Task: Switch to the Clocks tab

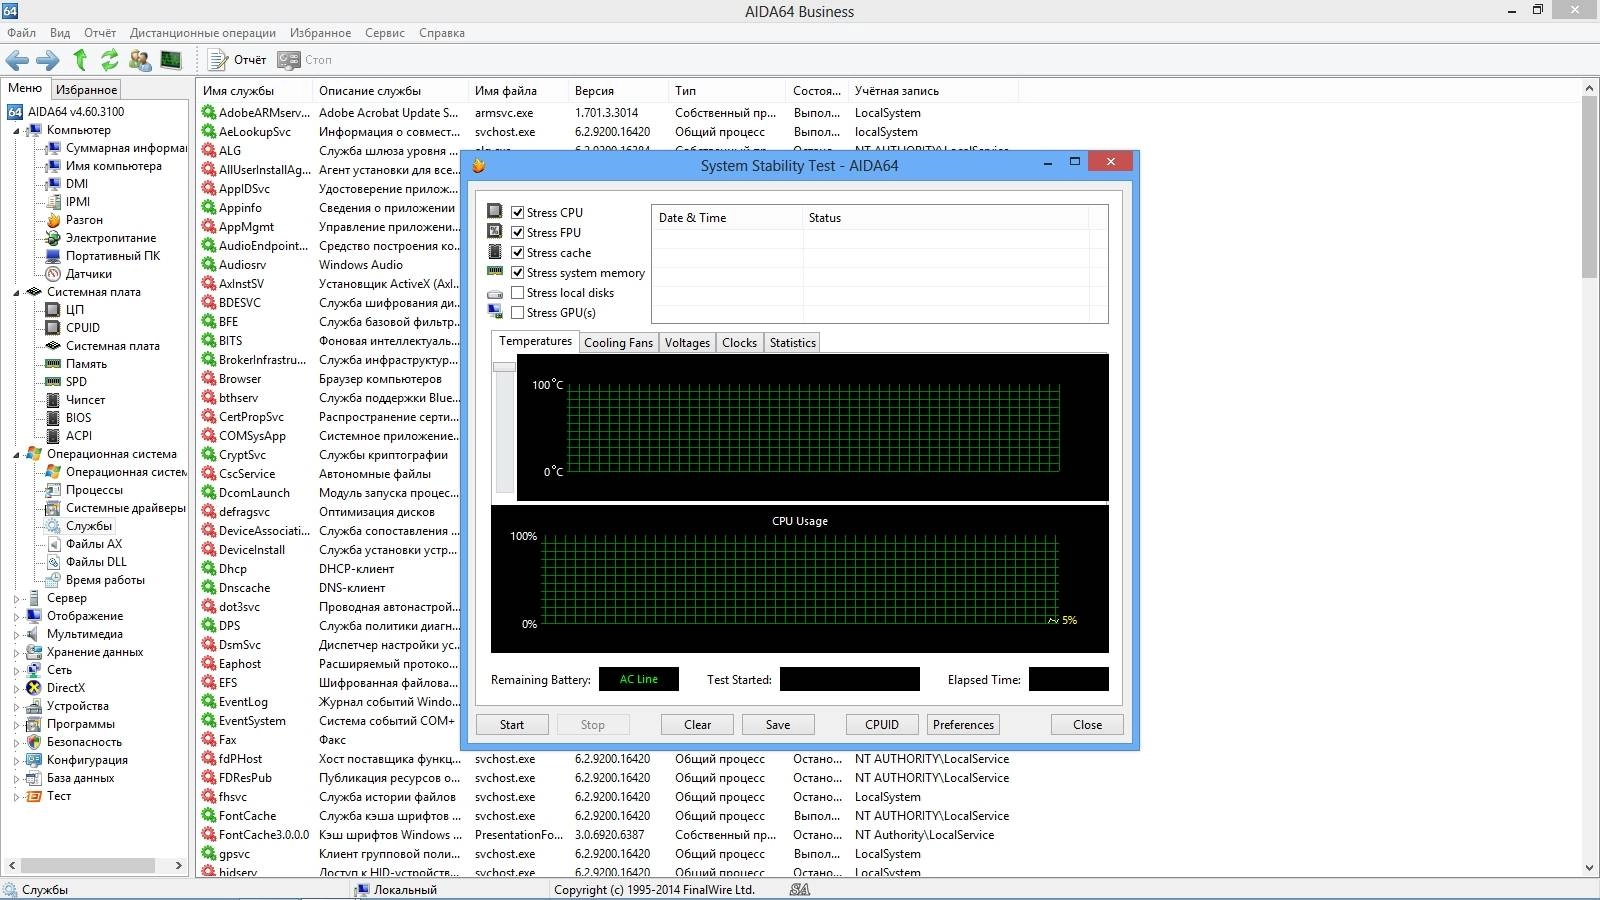Action: [739, 343]
